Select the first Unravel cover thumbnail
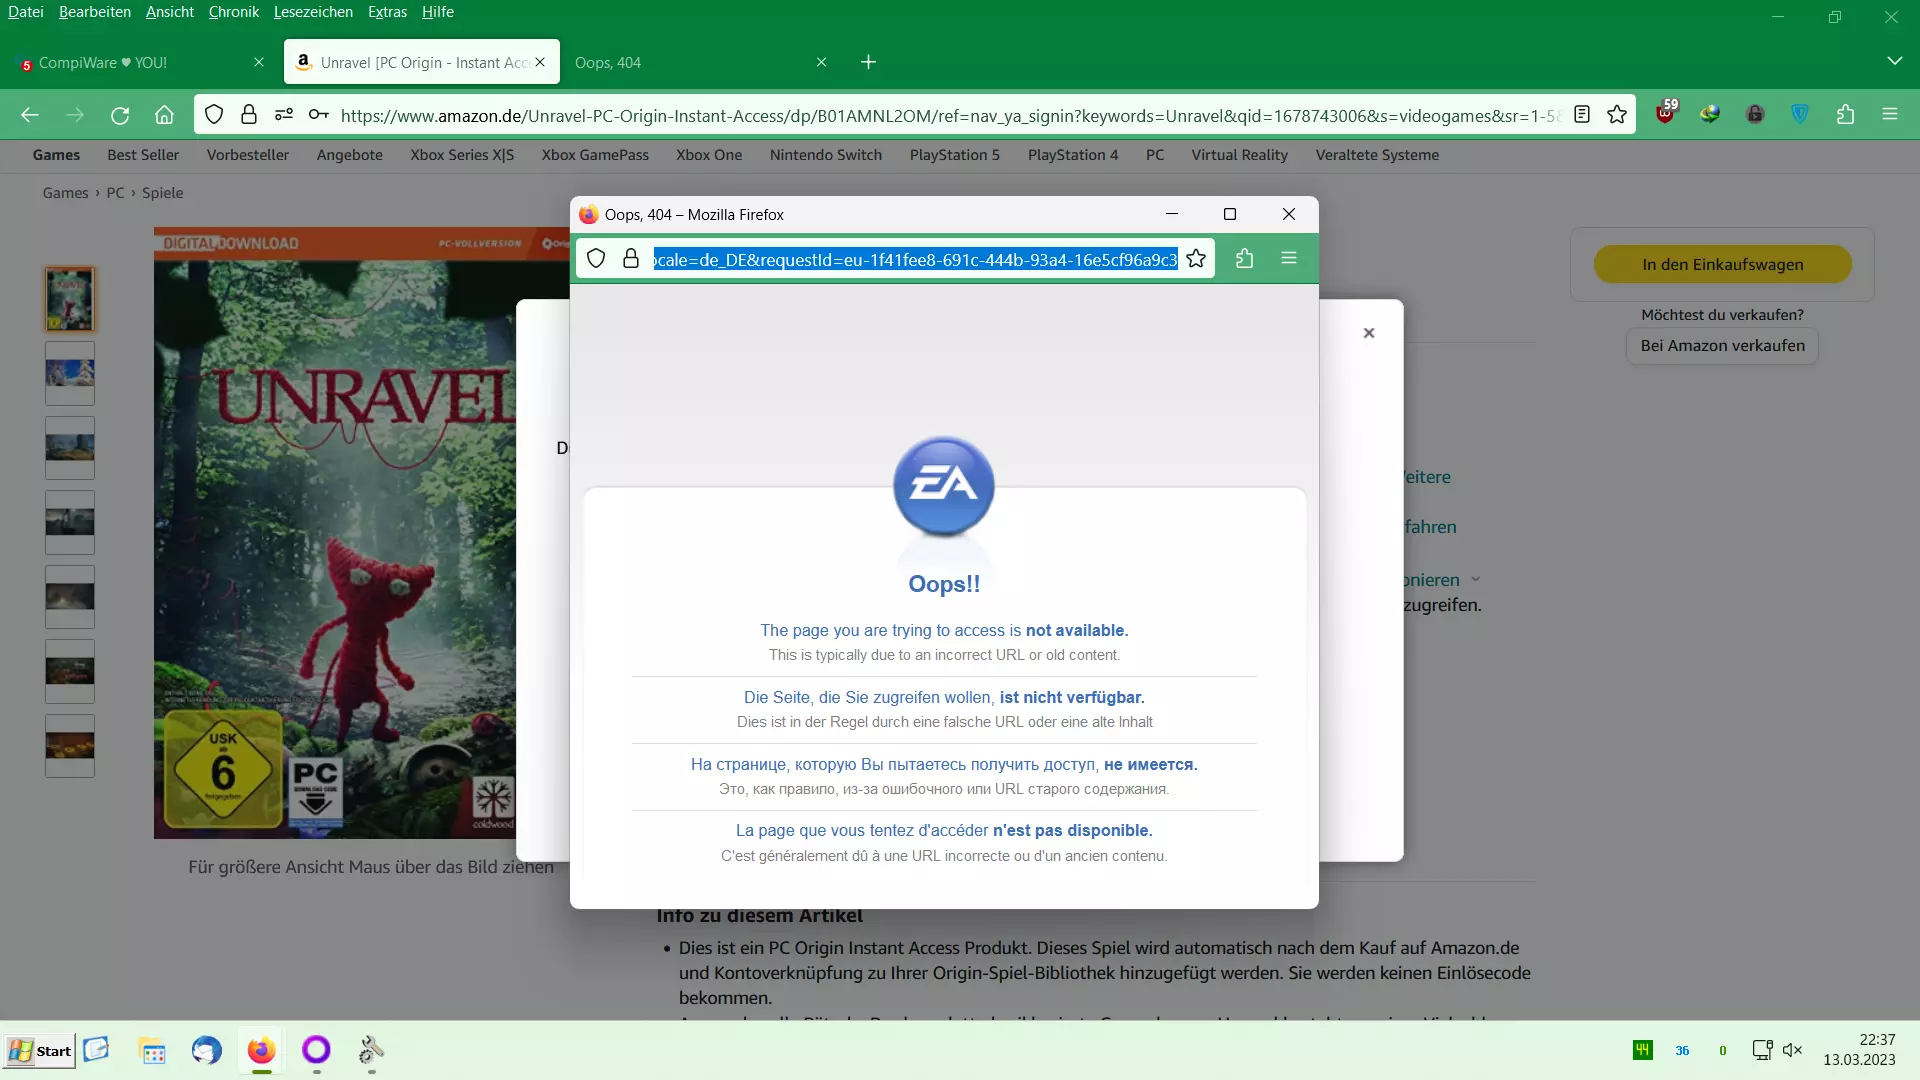The width and height of the screenshot is (1920, 1080). pyautogui.click(x=70, y=299)
